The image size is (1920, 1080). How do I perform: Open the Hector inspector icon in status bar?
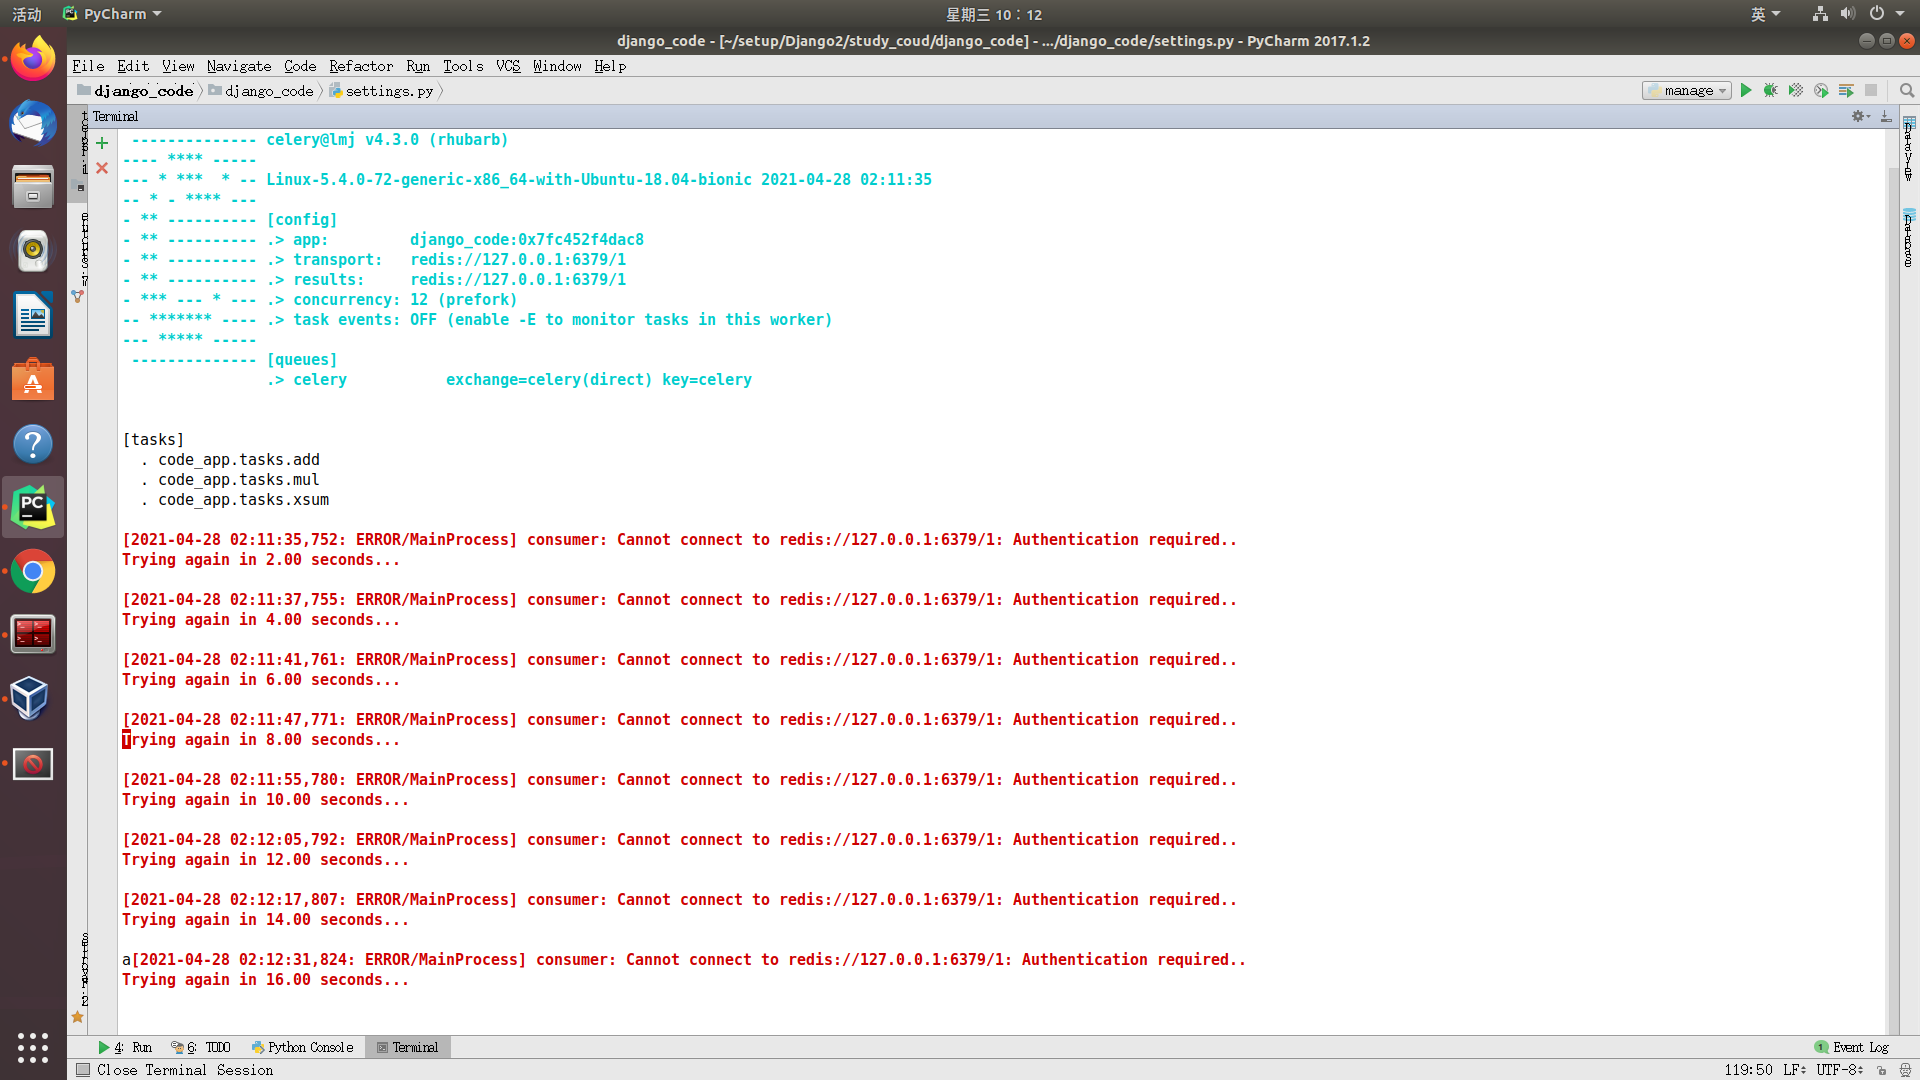tap(1905, 1070)
